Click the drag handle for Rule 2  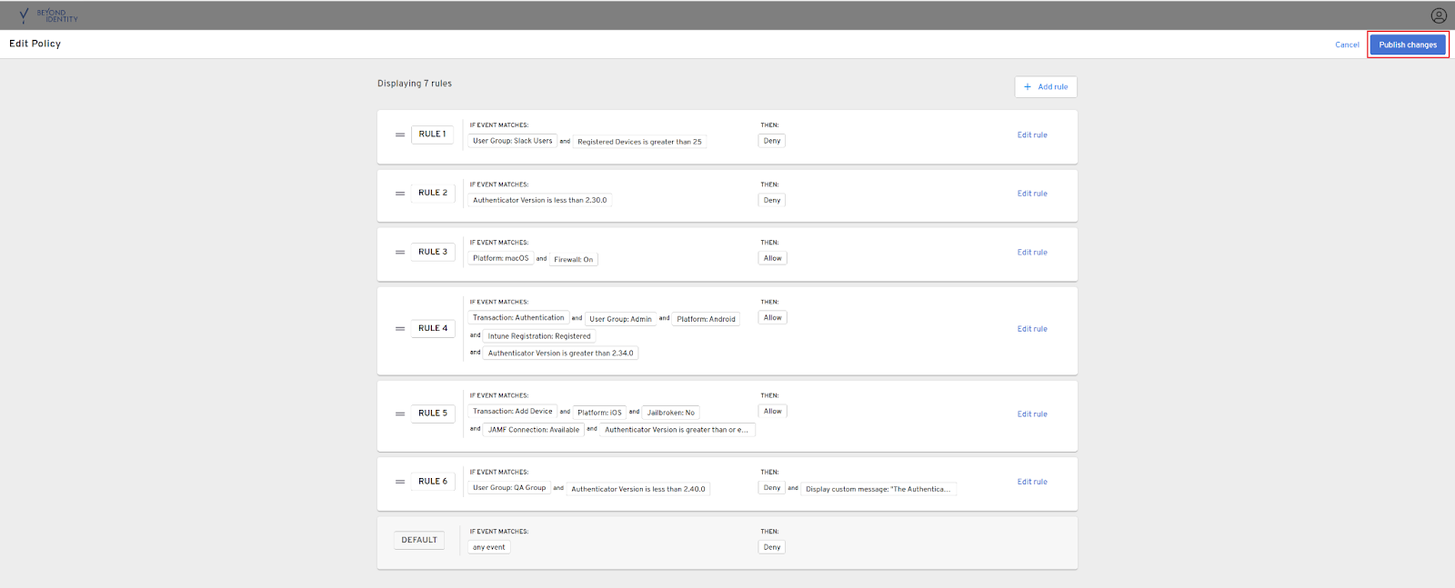pos(400,193)
